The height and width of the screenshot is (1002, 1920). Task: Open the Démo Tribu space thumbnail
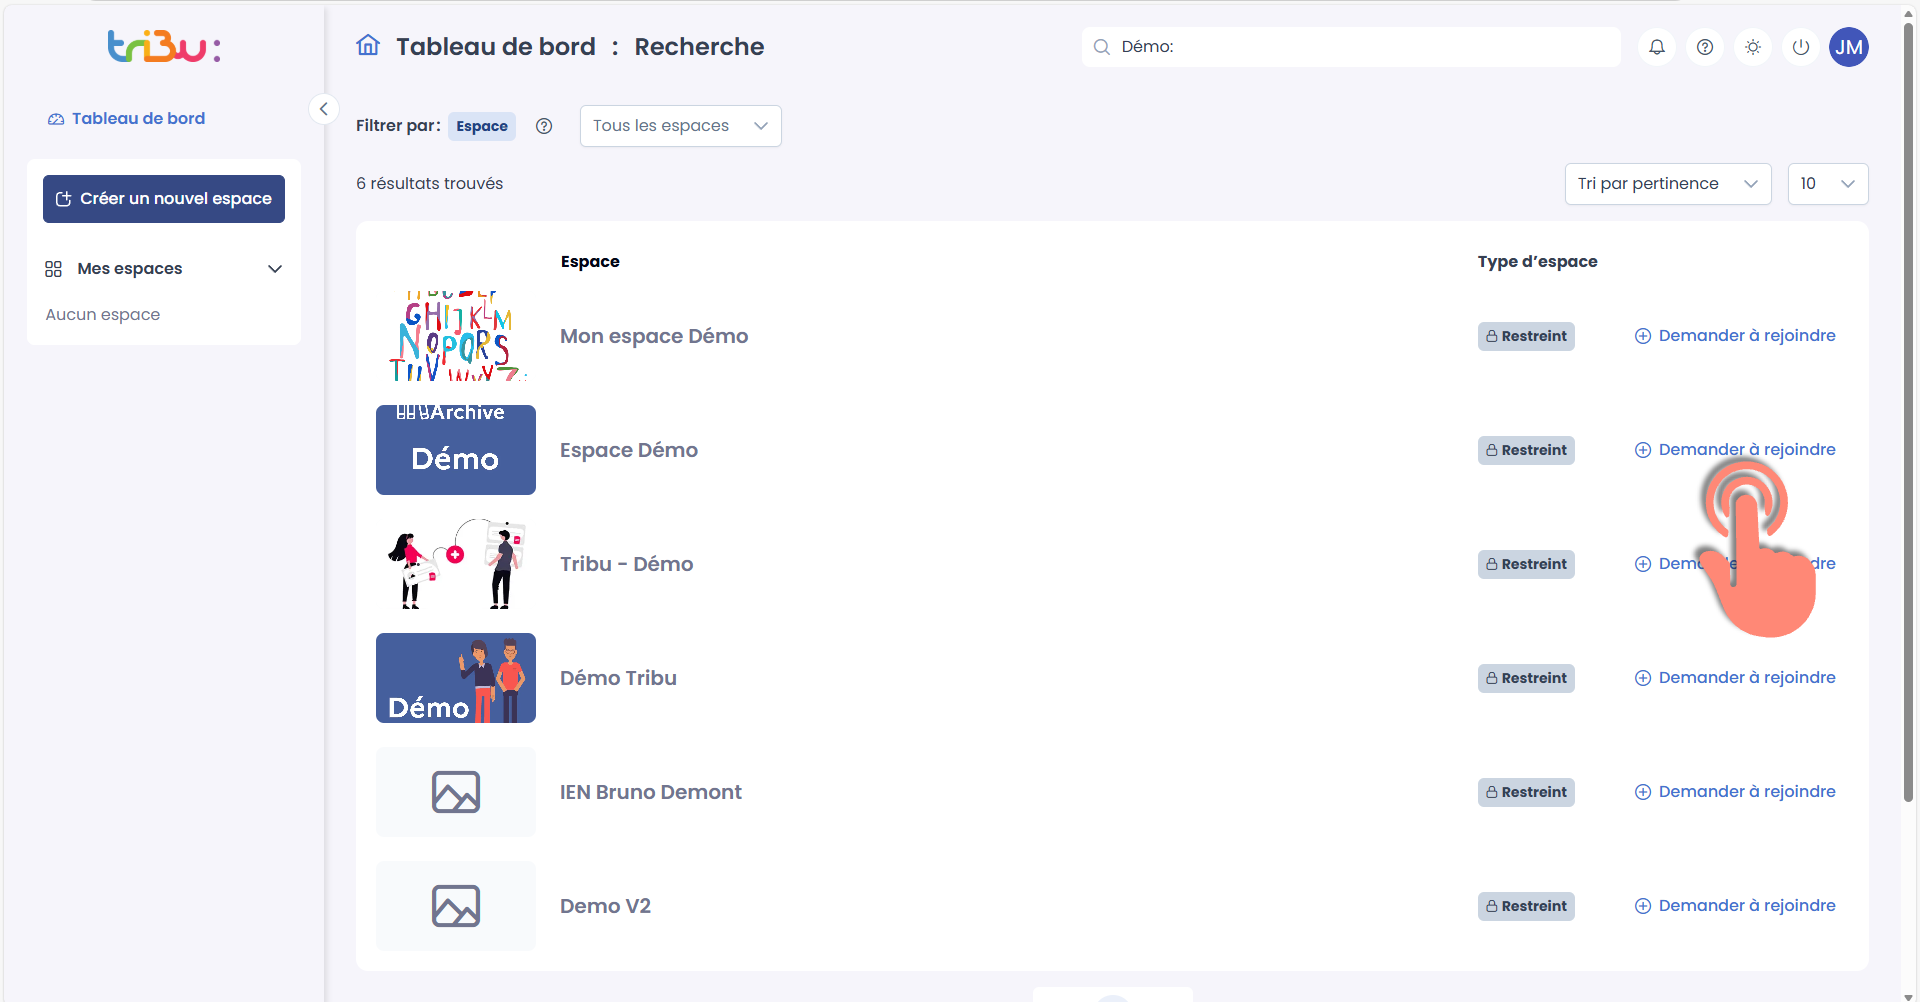(456, 678)
